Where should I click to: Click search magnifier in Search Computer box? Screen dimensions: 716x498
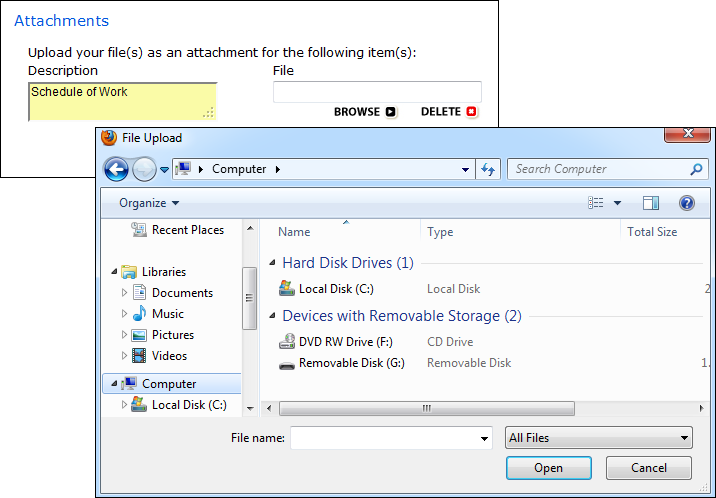696,169
